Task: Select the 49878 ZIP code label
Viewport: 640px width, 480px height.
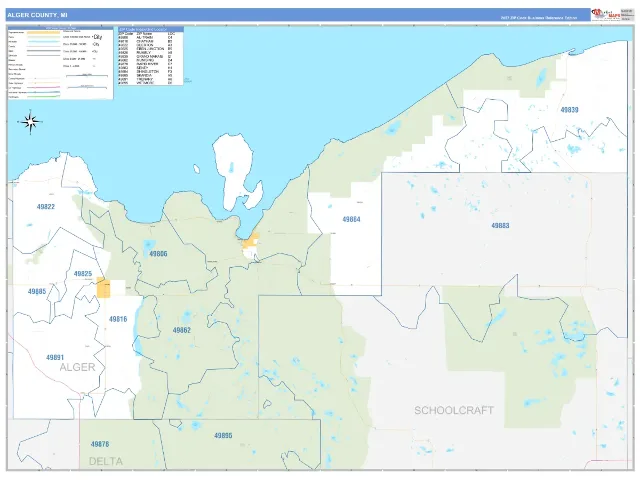Action: click(100, 444)
